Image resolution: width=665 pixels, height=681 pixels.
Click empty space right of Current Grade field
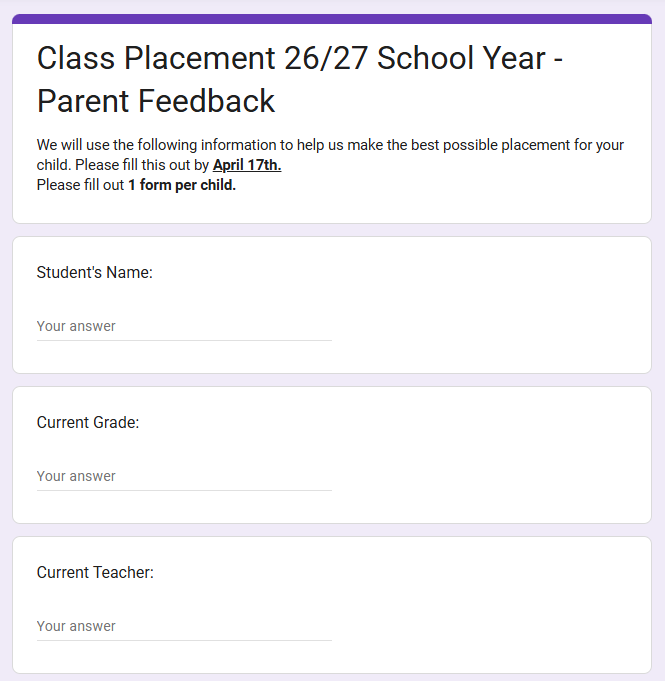(x=490, y=476)
